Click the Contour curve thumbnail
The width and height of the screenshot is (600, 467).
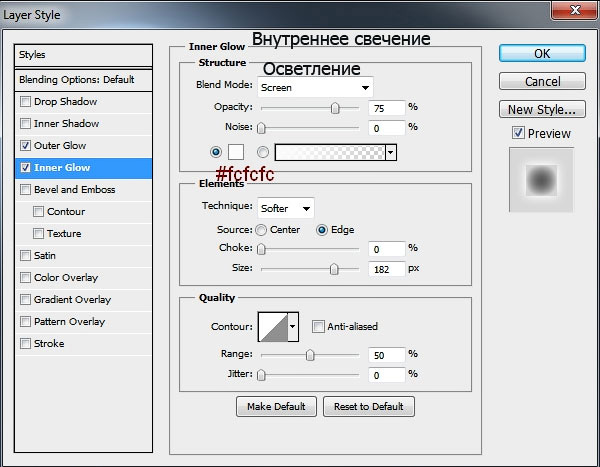pyautogui.click(x=273, y=327)
